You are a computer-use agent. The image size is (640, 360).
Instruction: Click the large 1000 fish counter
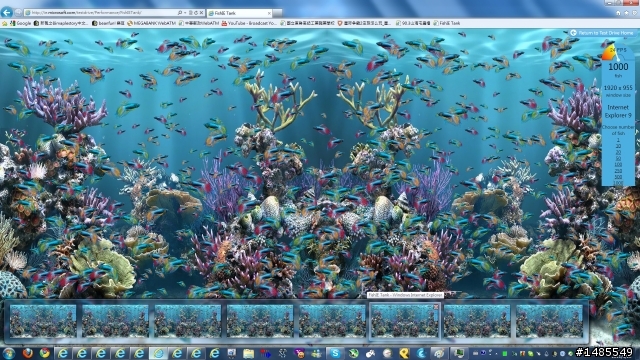[x=618, y=67]
